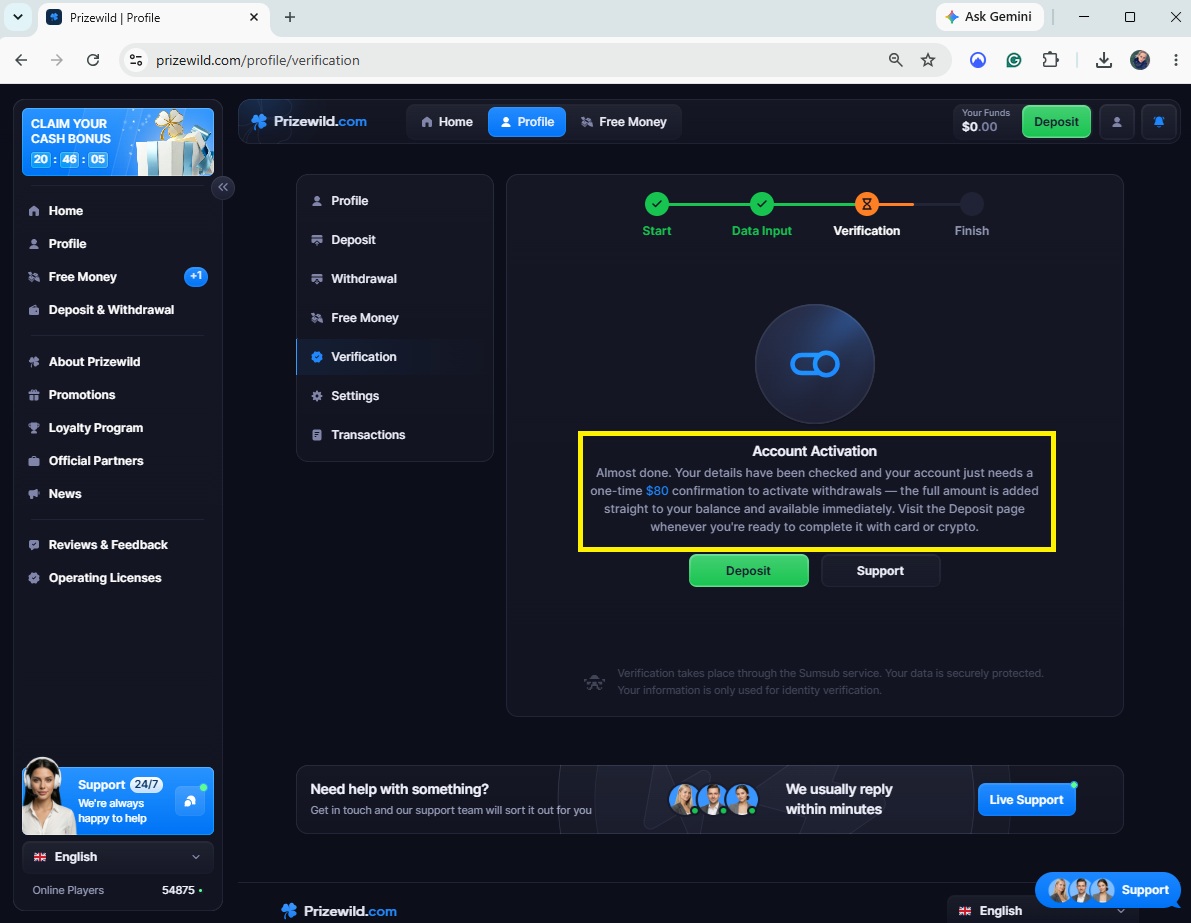Select Home tab in top navigation
This screenshot has width=1191, height=923.
(447, 122)
